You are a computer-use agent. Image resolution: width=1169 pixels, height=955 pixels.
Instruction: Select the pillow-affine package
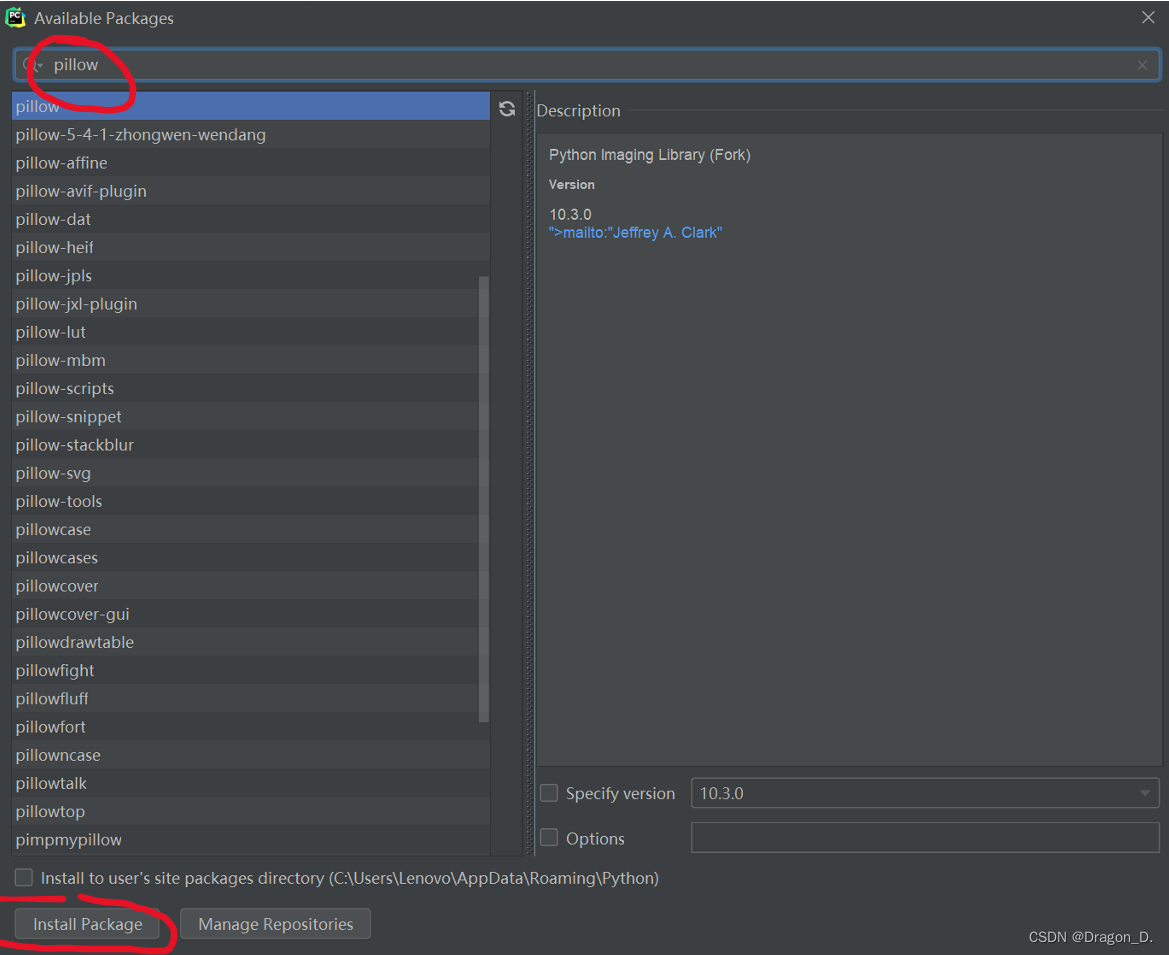tap(251, 163)
